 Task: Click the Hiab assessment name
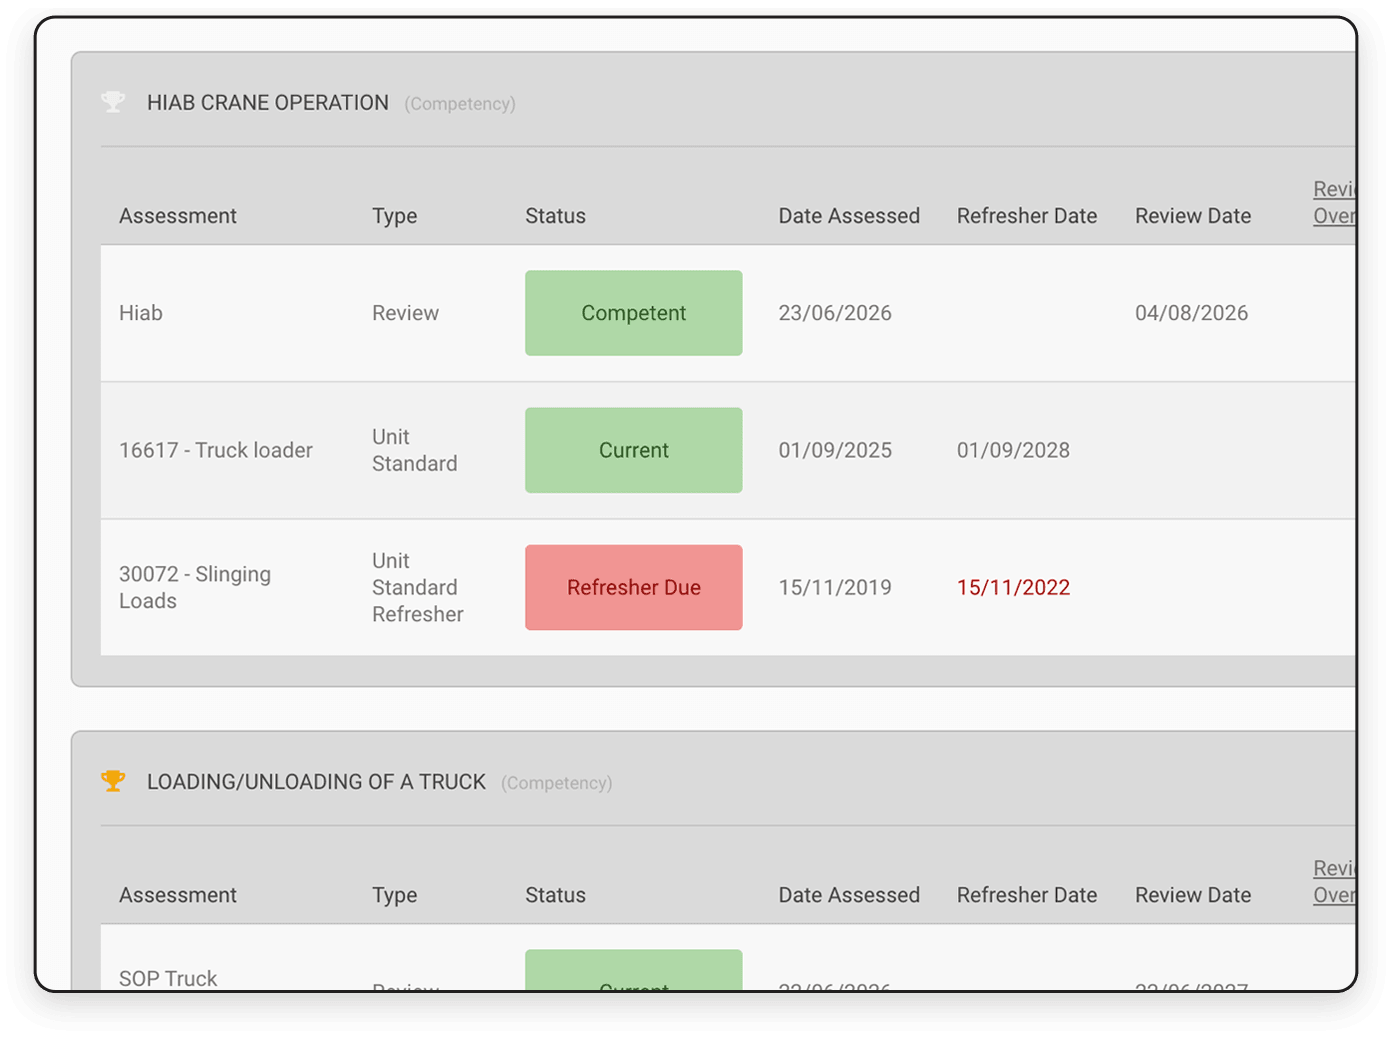141,313
